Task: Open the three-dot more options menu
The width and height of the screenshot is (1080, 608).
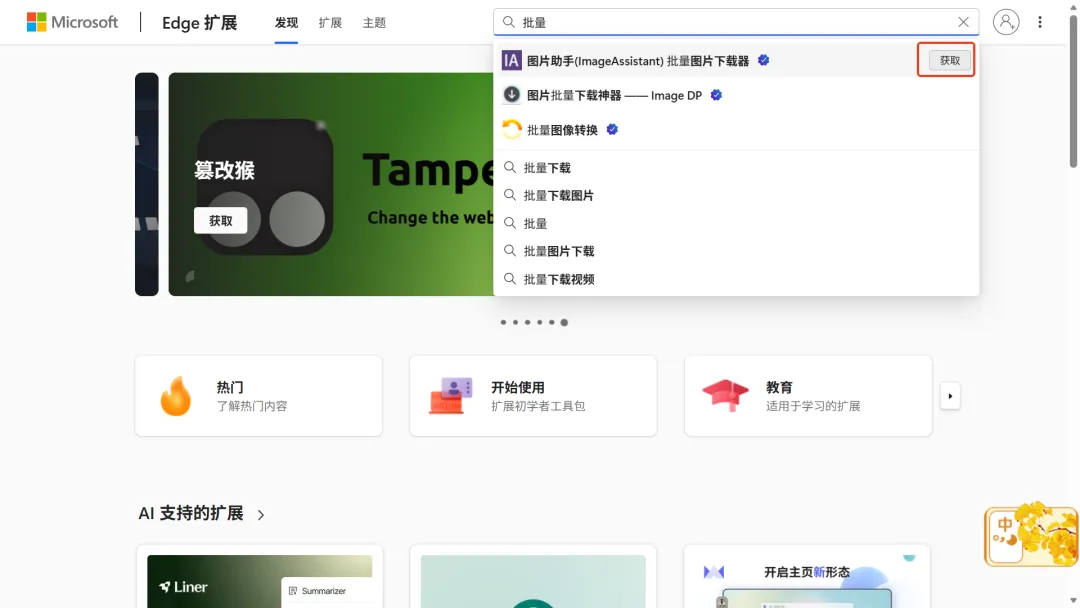Action: (1040, 22)
